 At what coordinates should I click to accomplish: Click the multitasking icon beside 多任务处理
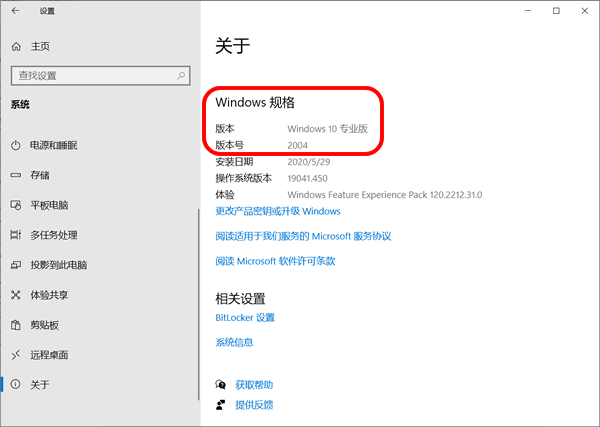[16, 235]
